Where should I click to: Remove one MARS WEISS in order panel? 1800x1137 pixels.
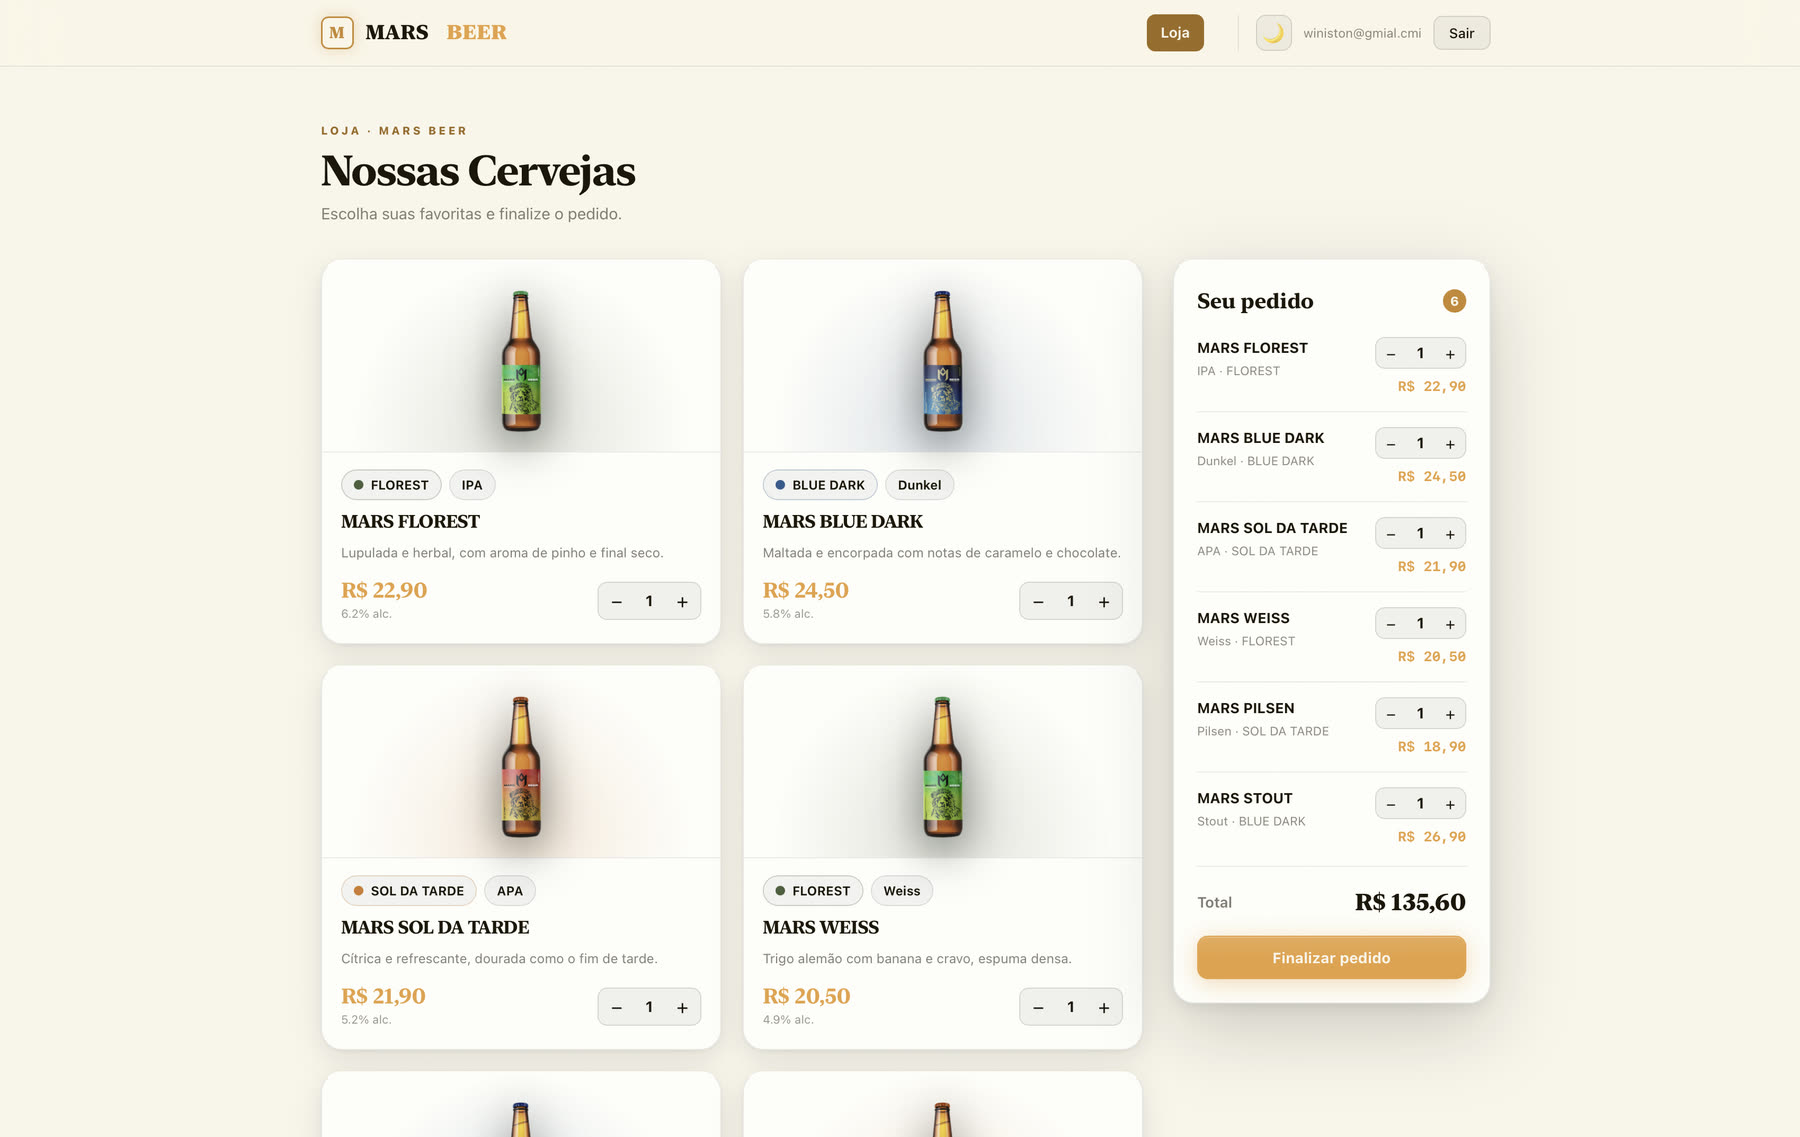click(1391, 624)
